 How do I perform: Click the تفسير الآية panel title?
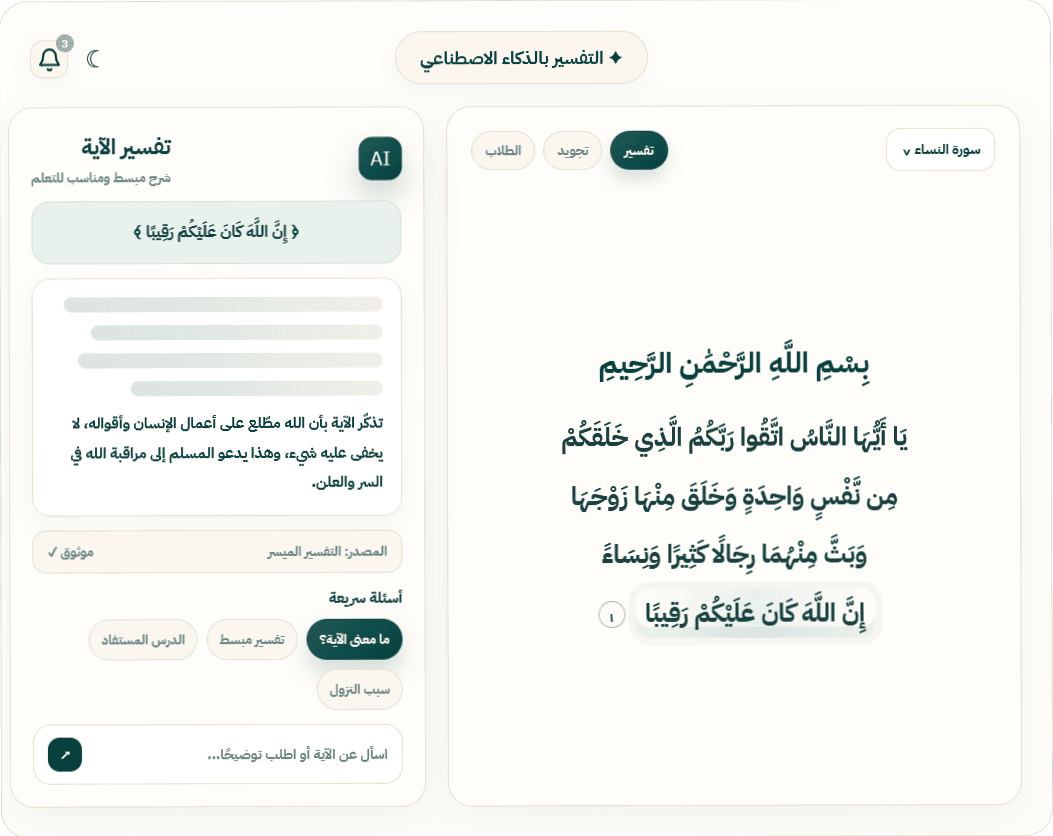126,146
